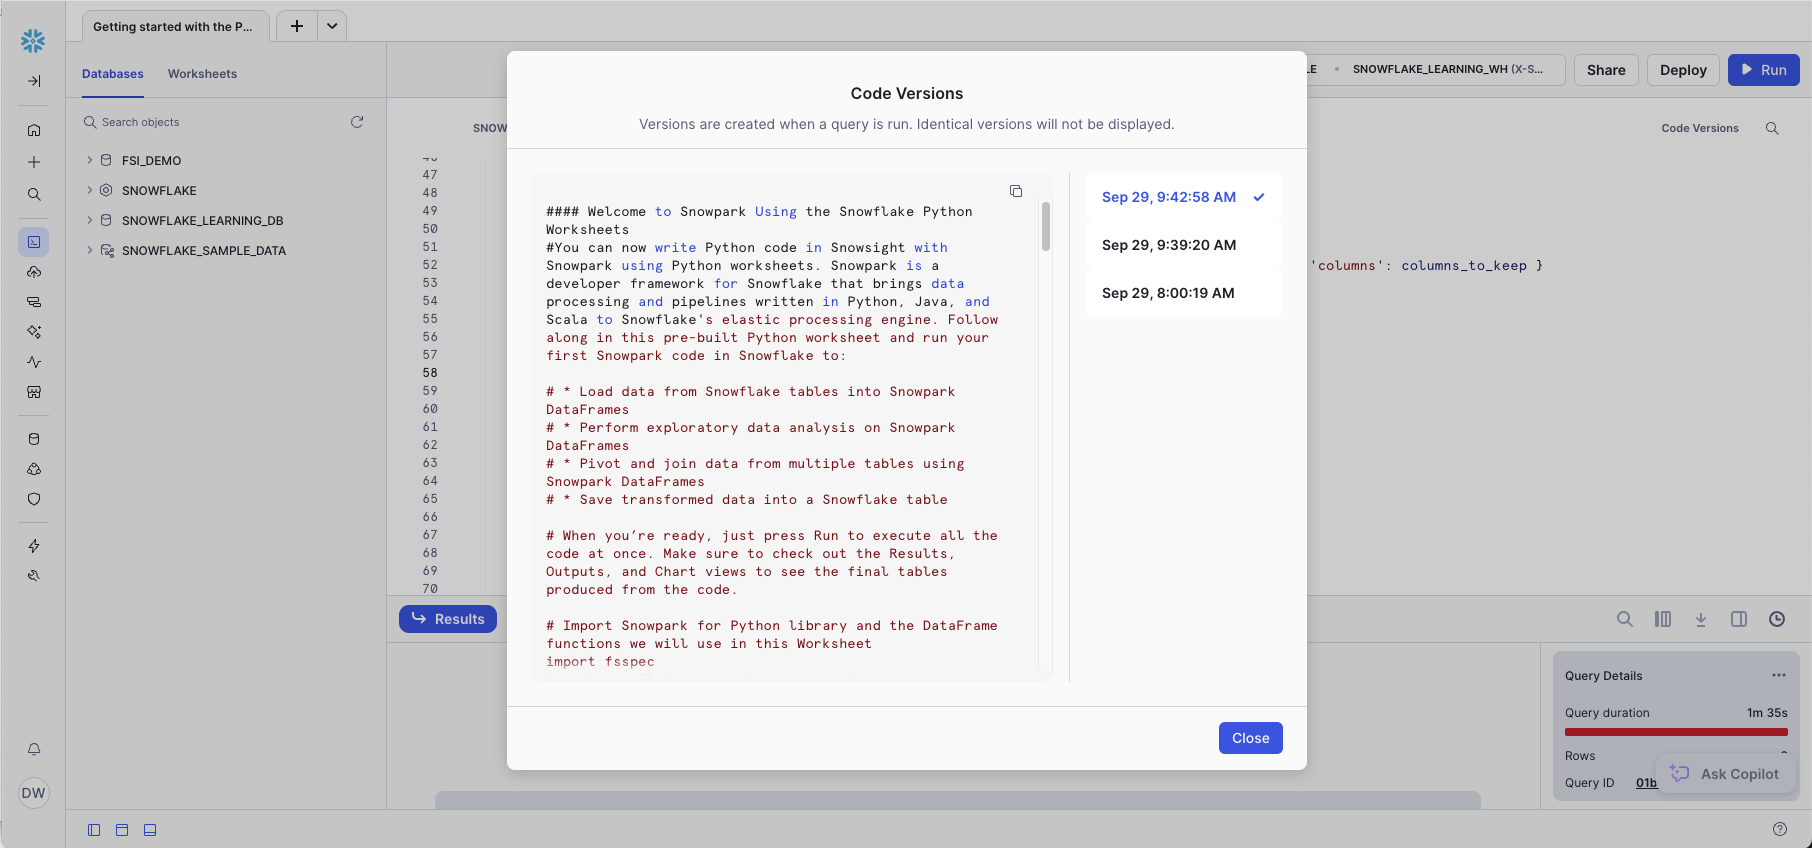Screen dimensions: 1812x848
Task: Open the worksheet tab dropdown arrow
Action: 332,26
